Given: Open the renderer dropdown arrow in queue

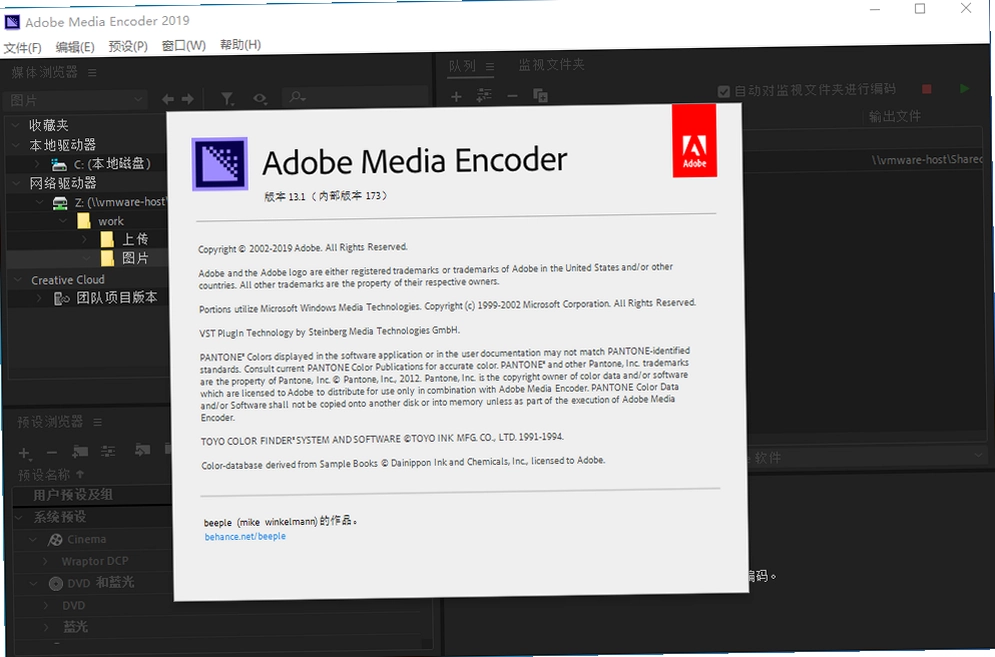Looking at the screenshot, I should [979, 455].
